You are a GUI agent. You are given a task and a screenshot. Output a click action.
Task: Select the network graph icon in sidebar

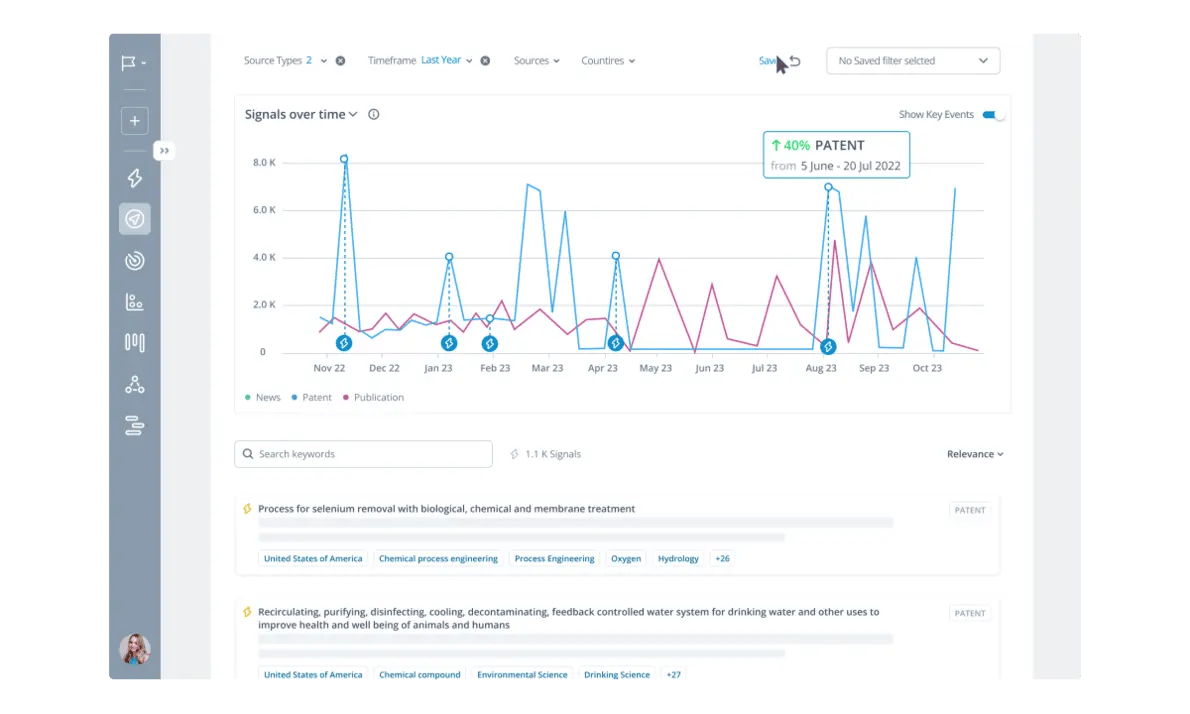pos(135,384)
